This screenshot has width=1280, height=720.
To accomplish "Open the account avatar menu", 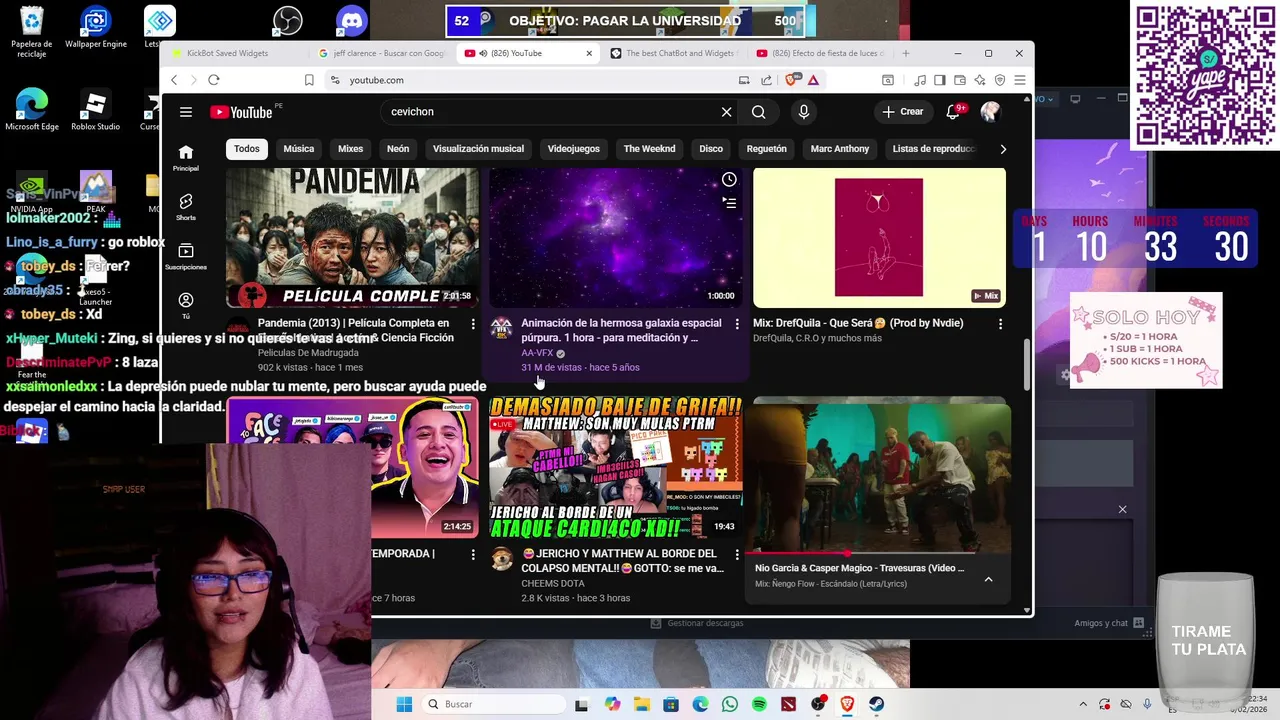I will click(x=990, y=112).
